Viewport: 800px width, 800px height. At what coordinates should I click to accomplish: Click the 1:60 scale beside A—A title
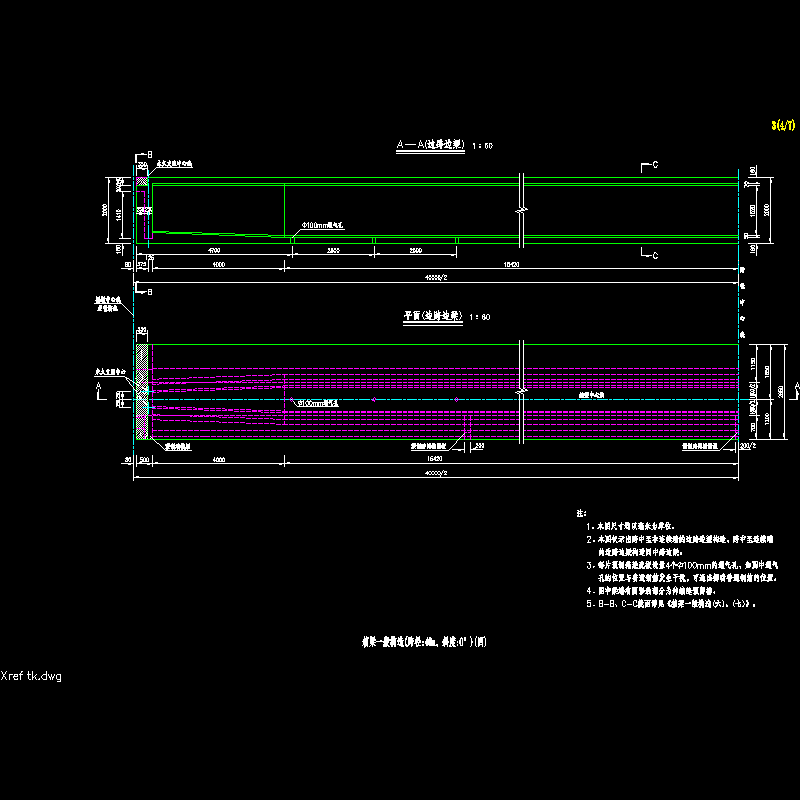tap(483, 146)
